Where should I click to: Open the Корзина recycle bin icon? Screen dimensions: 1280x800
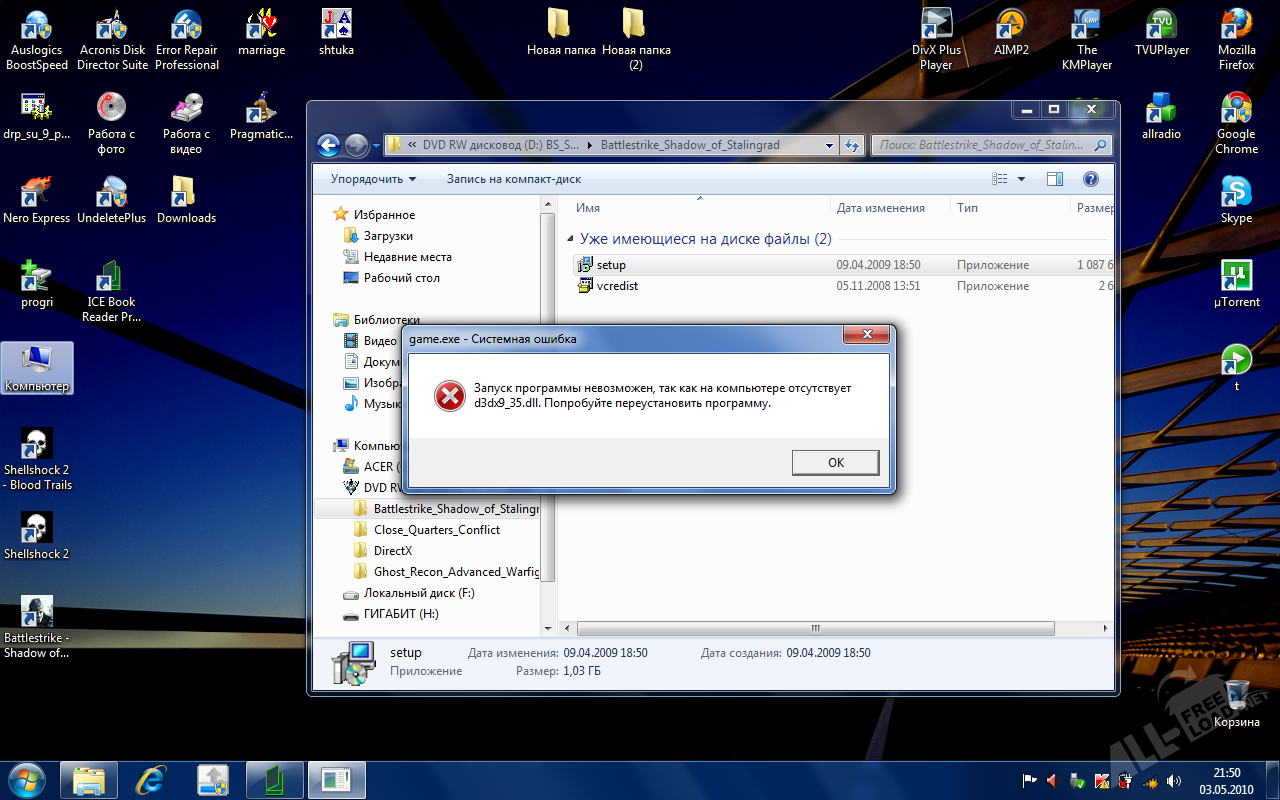pos(1236,703)
